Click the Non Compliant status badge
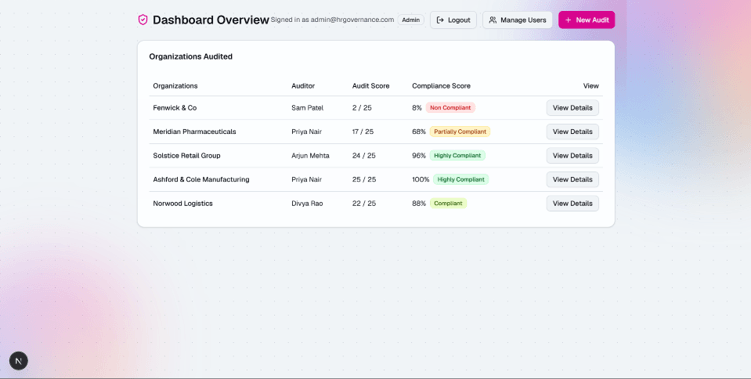Image resolution: width=751 pixels, height=379 pixels. coord(450,108)
